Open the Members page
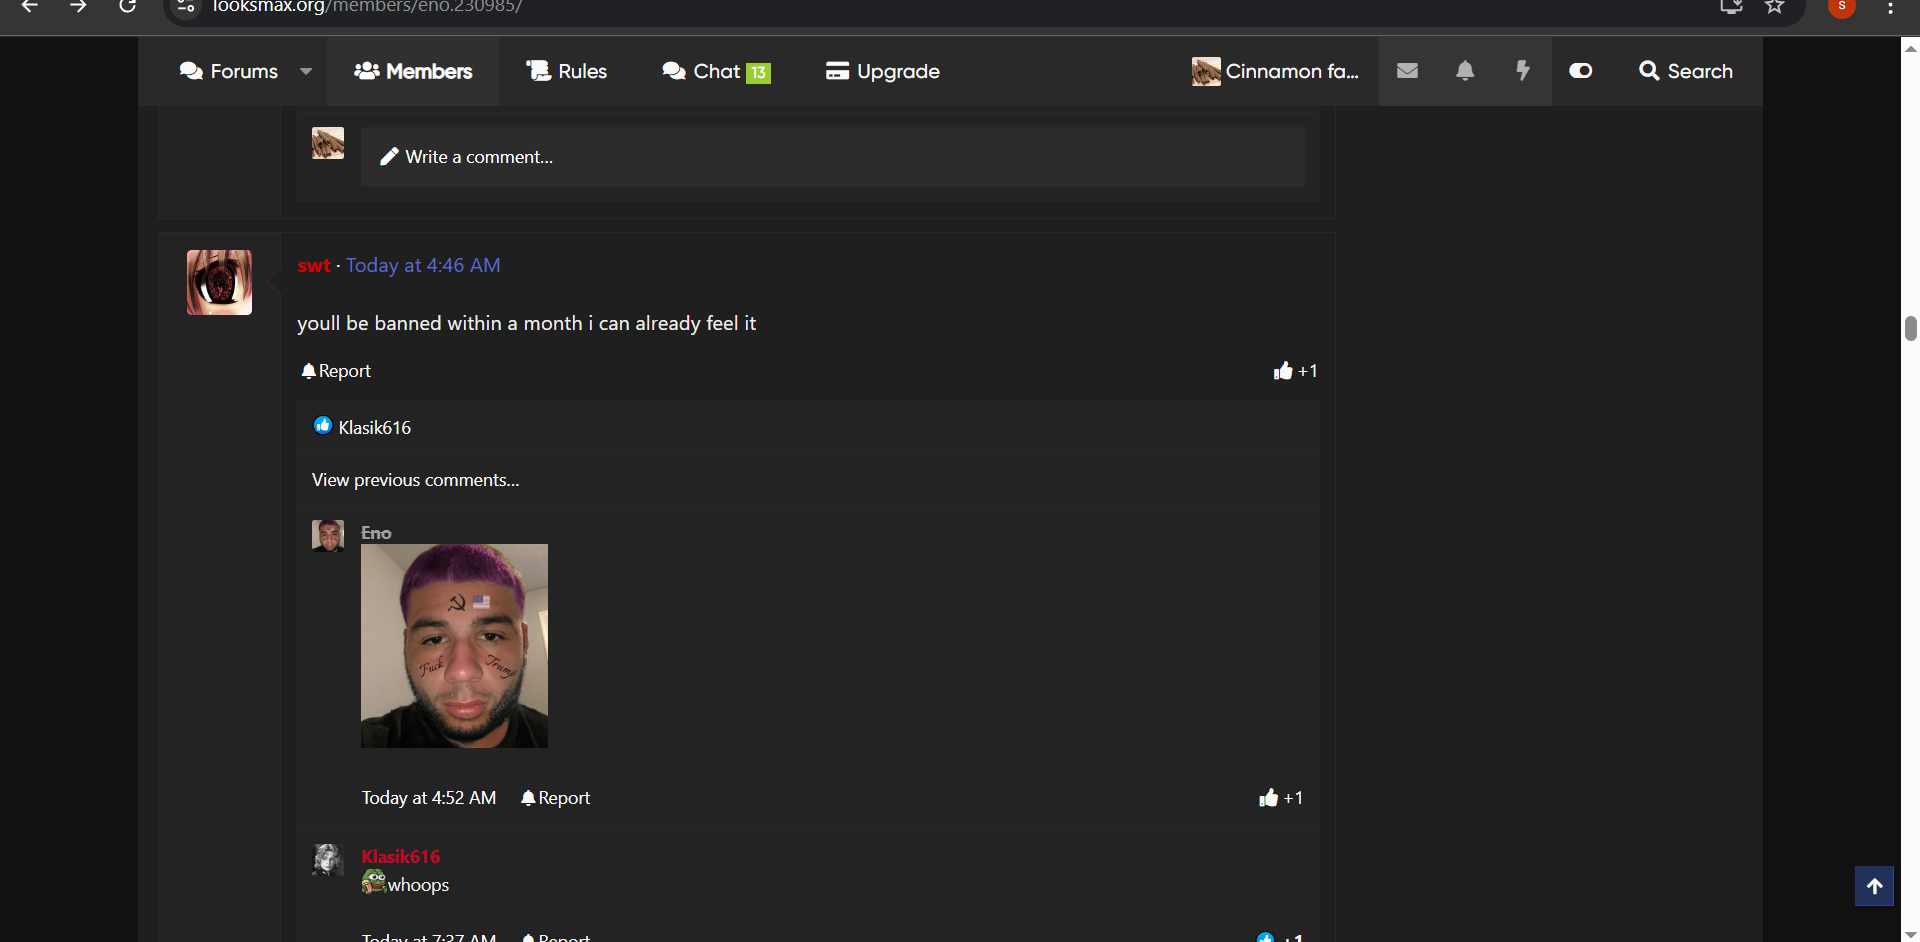The image size is (1920, 942). coord(412,71)
